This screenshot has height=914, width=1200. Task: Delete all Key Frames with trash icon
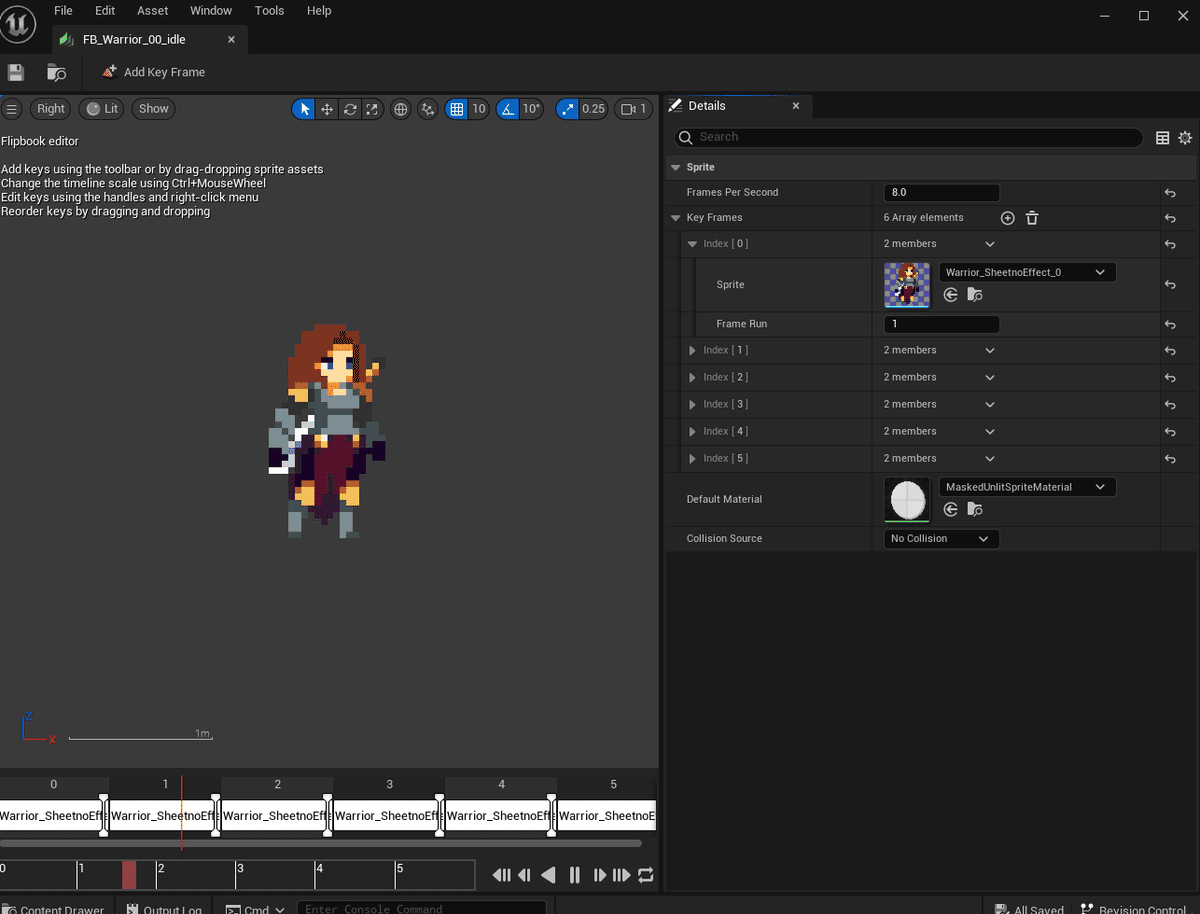(x=1032, y=218)
